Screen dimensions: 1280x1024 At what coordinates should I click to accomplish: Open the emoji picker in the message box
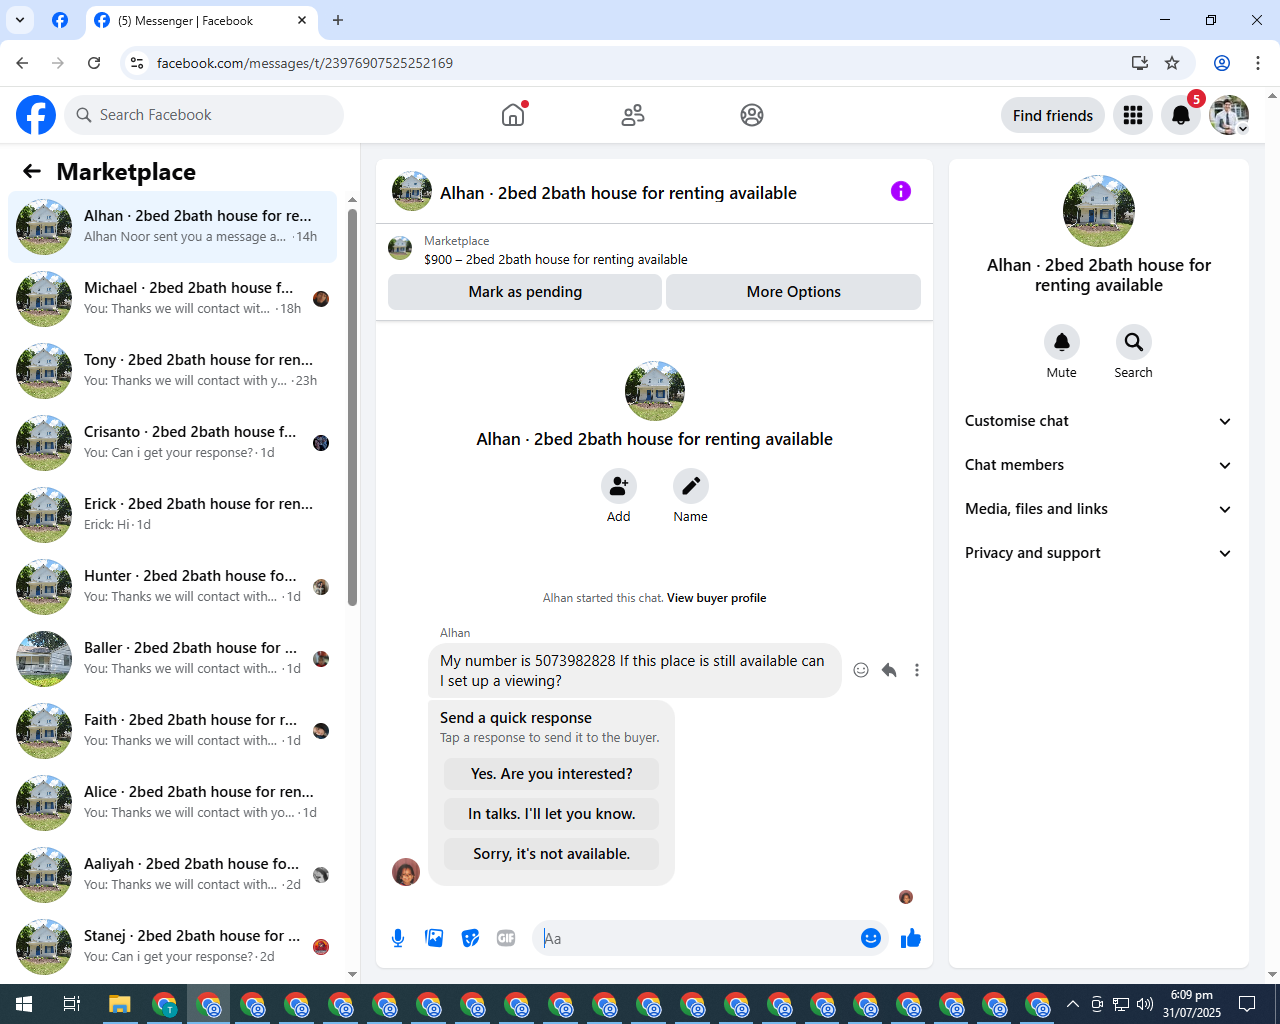click(x=871, y=938)
